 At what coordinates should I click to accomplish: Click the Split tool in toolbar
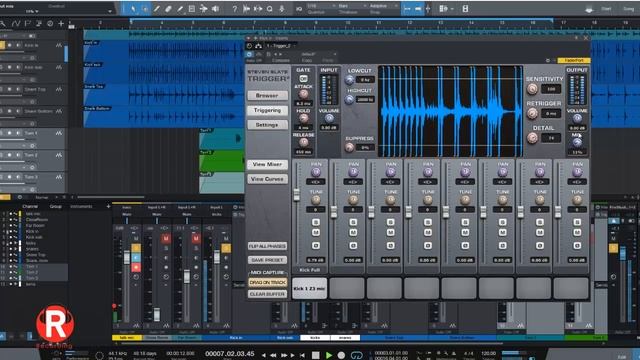[x=157, y=9]
